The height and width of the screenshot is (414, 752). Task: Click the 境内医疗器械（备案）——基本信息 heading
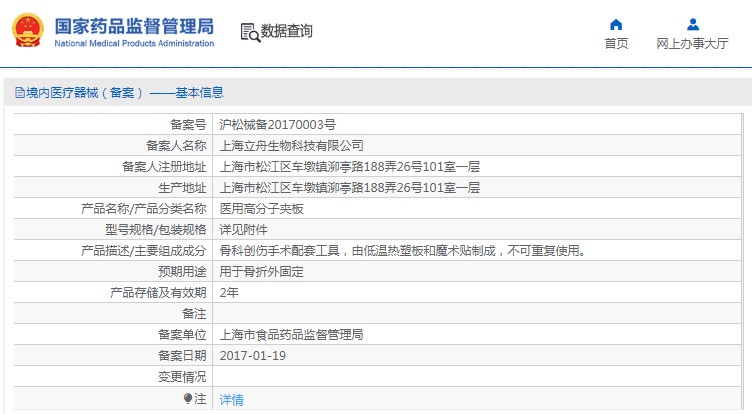click(125, 93)
